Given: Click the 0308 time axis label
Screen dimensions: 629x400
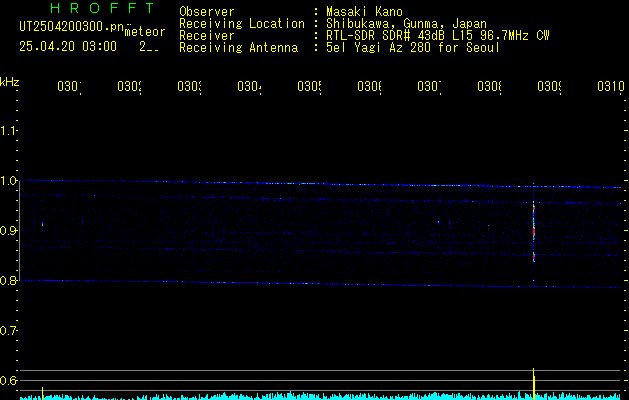Looking at the screenshot, I should pyautogui.click(x=489, y=86).
